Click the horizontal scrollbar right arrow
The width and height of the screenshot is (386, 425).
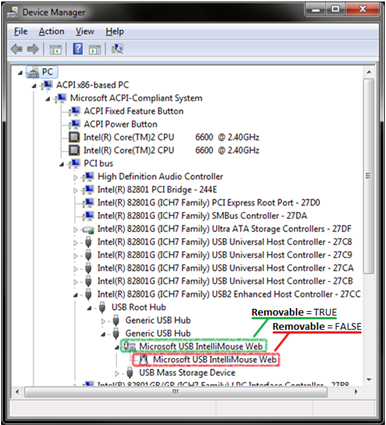coord(356,392)
